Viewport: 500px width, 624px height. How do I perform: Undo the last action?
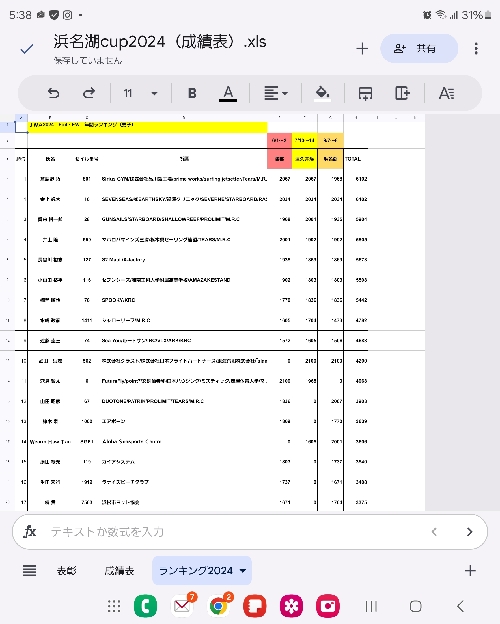53,93
